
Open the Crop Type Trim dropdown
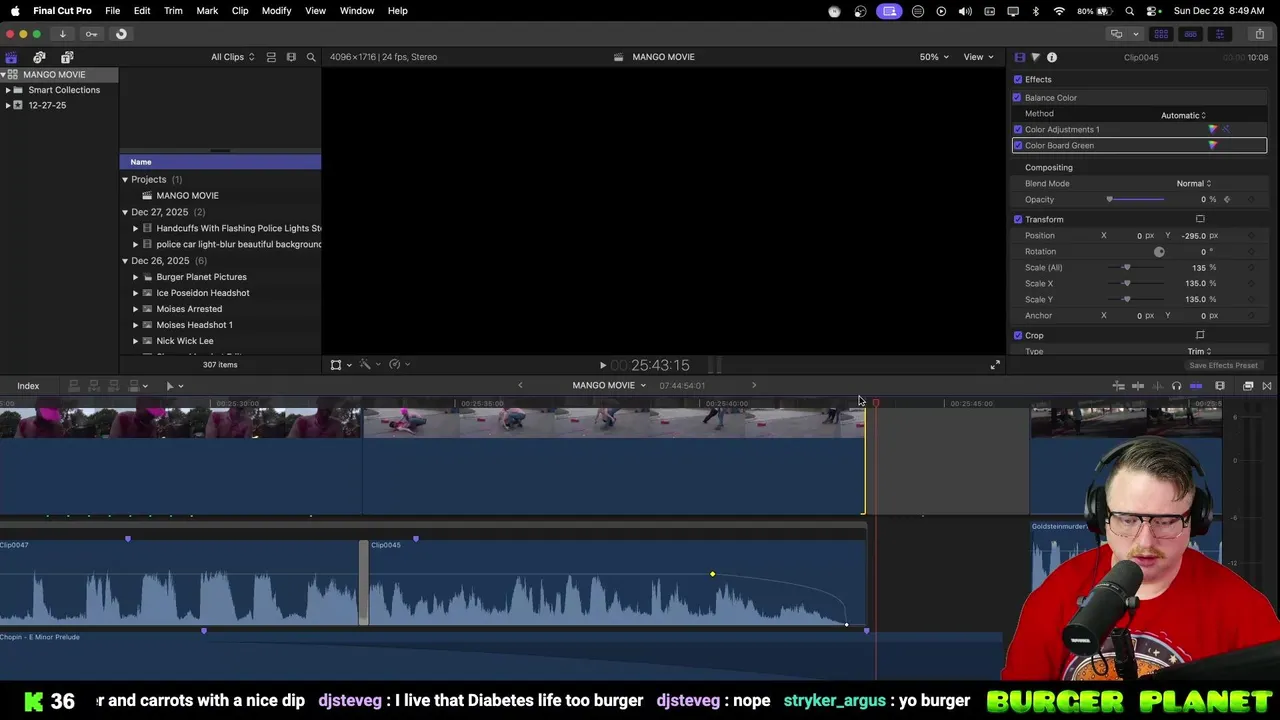(x=1199, y=351)
